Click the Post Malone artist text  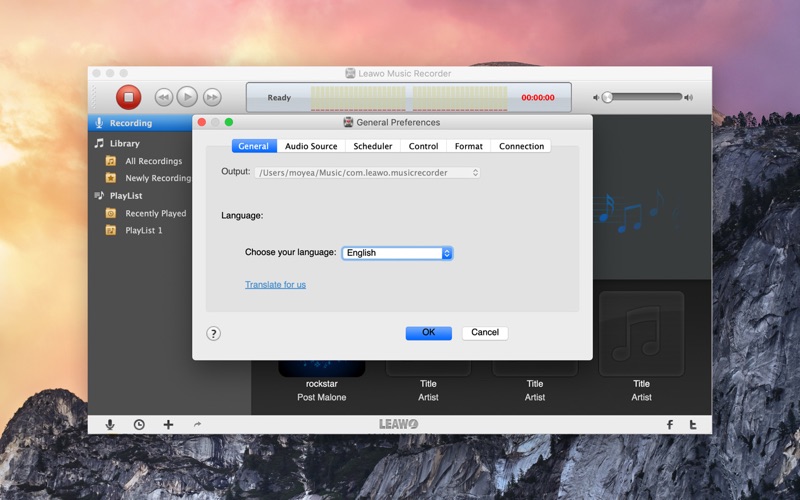click(321, 397)
